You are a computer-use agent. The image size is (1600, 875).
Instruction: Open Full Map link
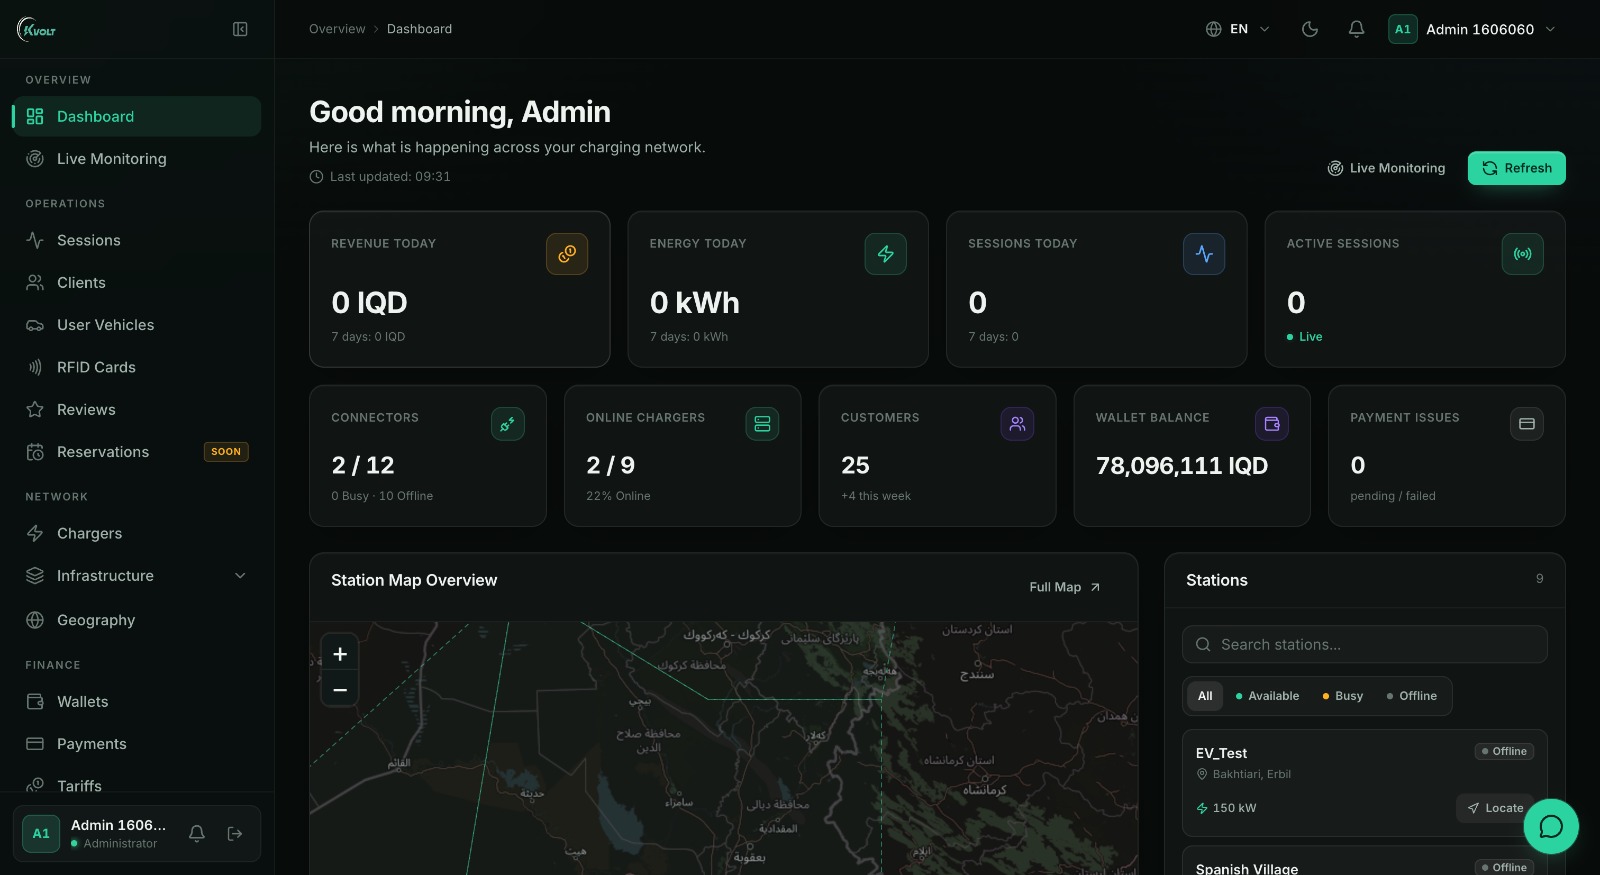tap(1065, 587)
